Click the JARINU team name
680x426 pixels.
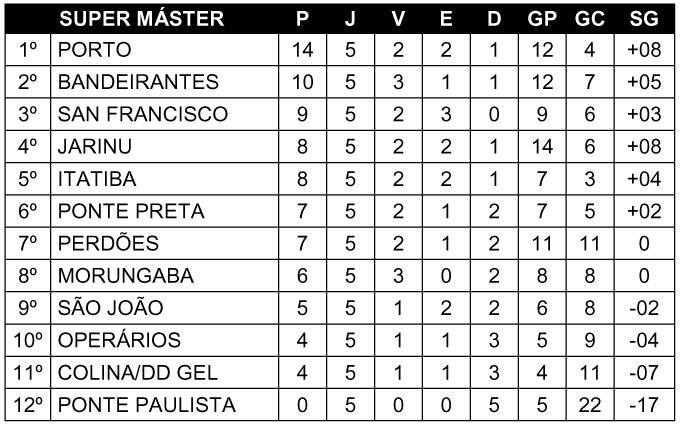(x=95, y=146)
